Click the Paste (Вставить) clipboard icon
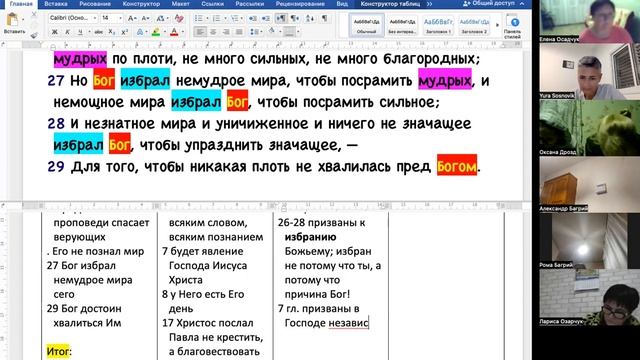Screen dimensions: 640x360 (13, 20)
